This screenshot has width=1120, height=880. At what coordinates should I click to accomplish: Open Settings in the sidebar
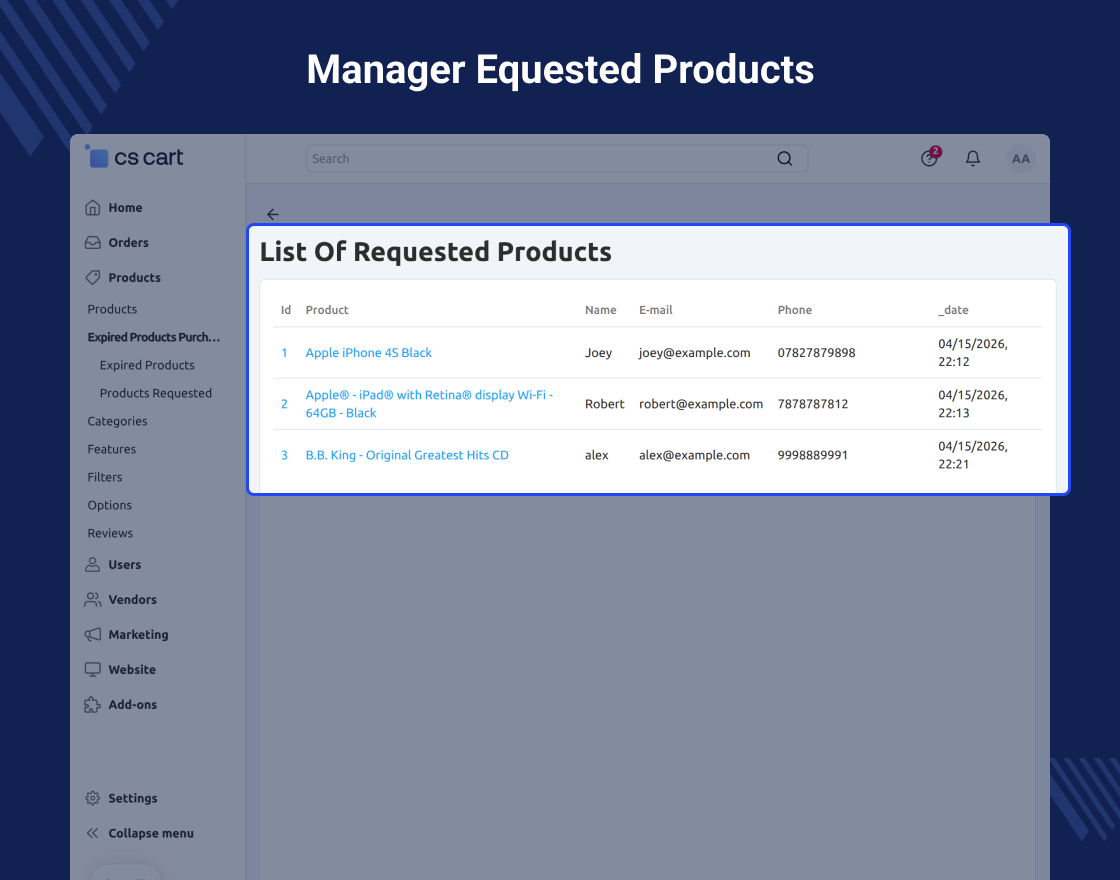(133, 799)
